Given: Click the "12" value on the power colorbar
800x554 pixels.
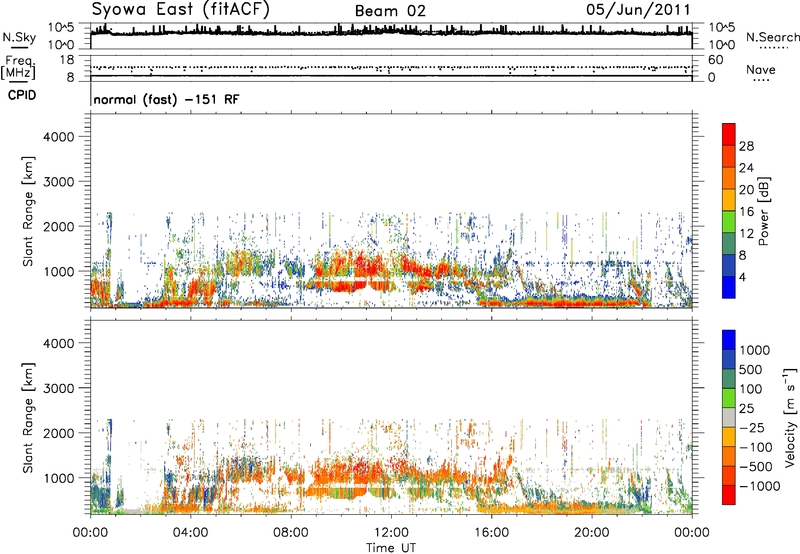Looking at the screenshot, I should [746, 234].
